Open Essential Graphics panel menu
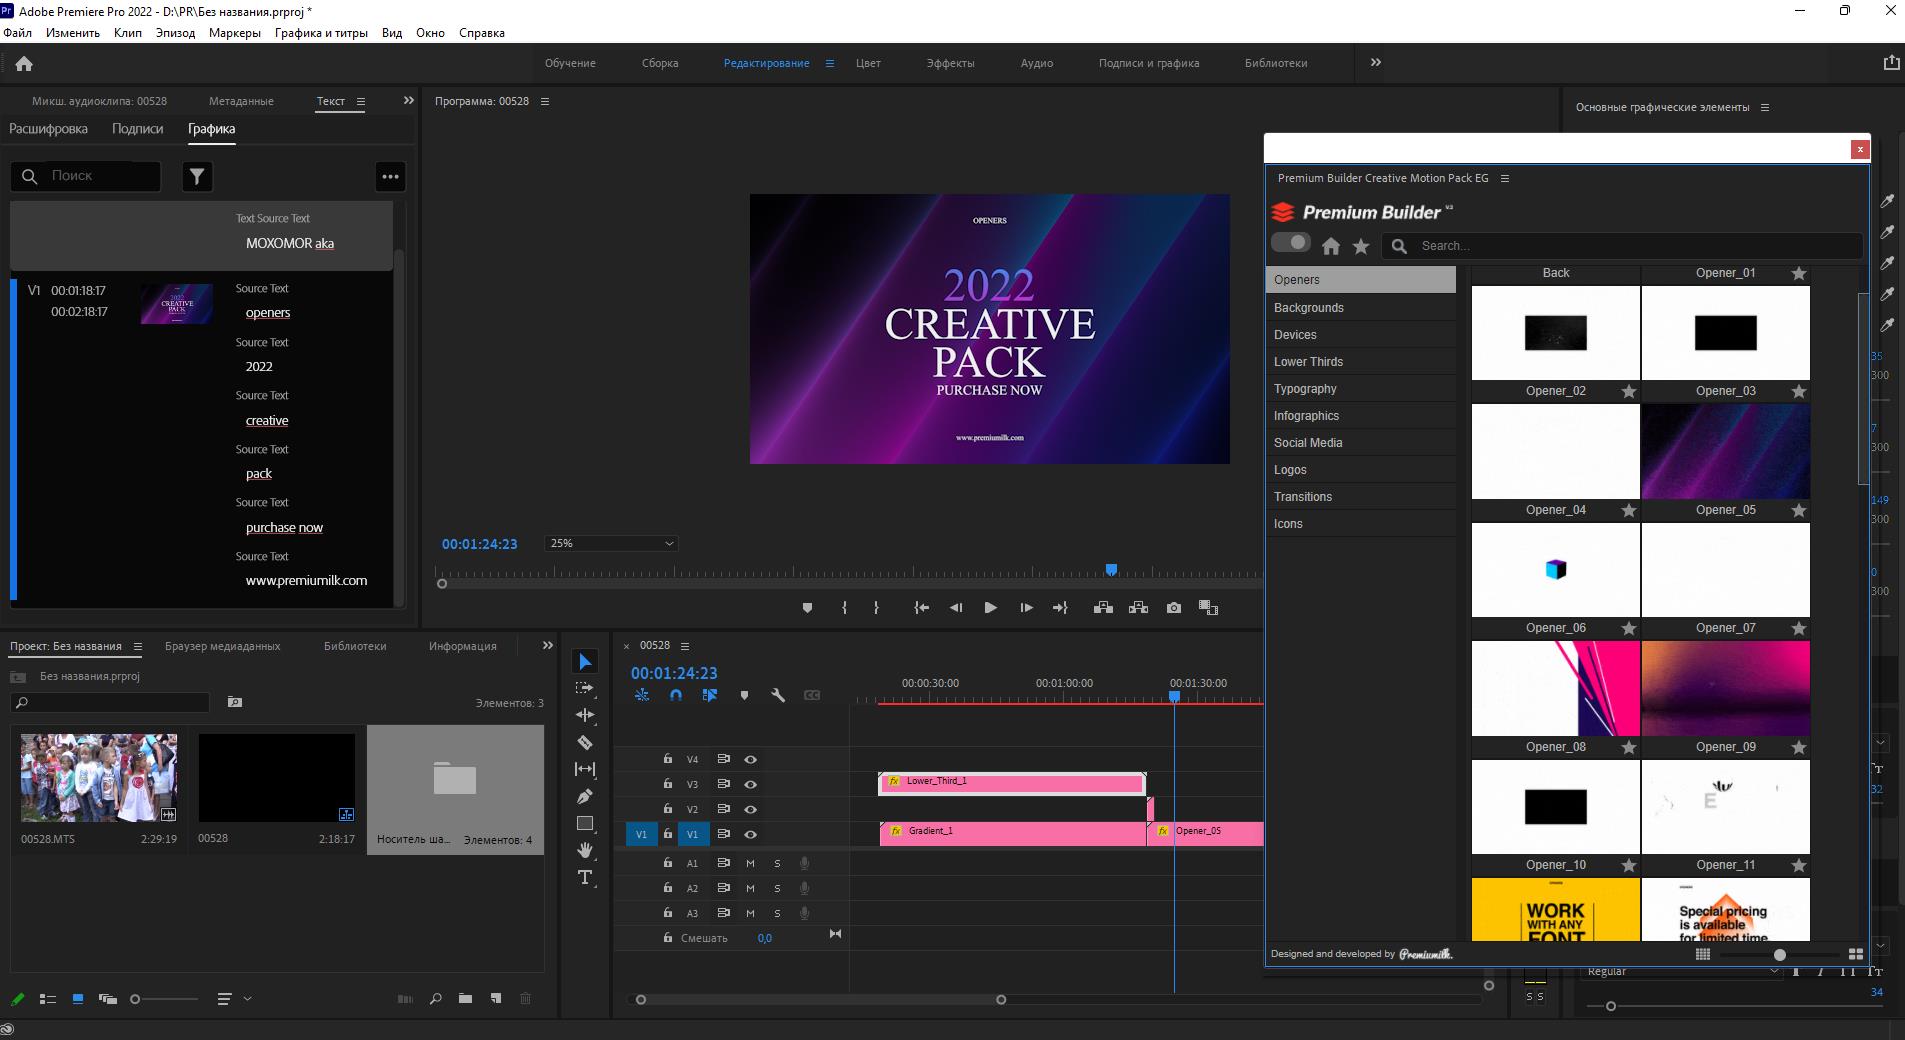Viewport: 1905px width, 1040px height. coord(1765,107)
